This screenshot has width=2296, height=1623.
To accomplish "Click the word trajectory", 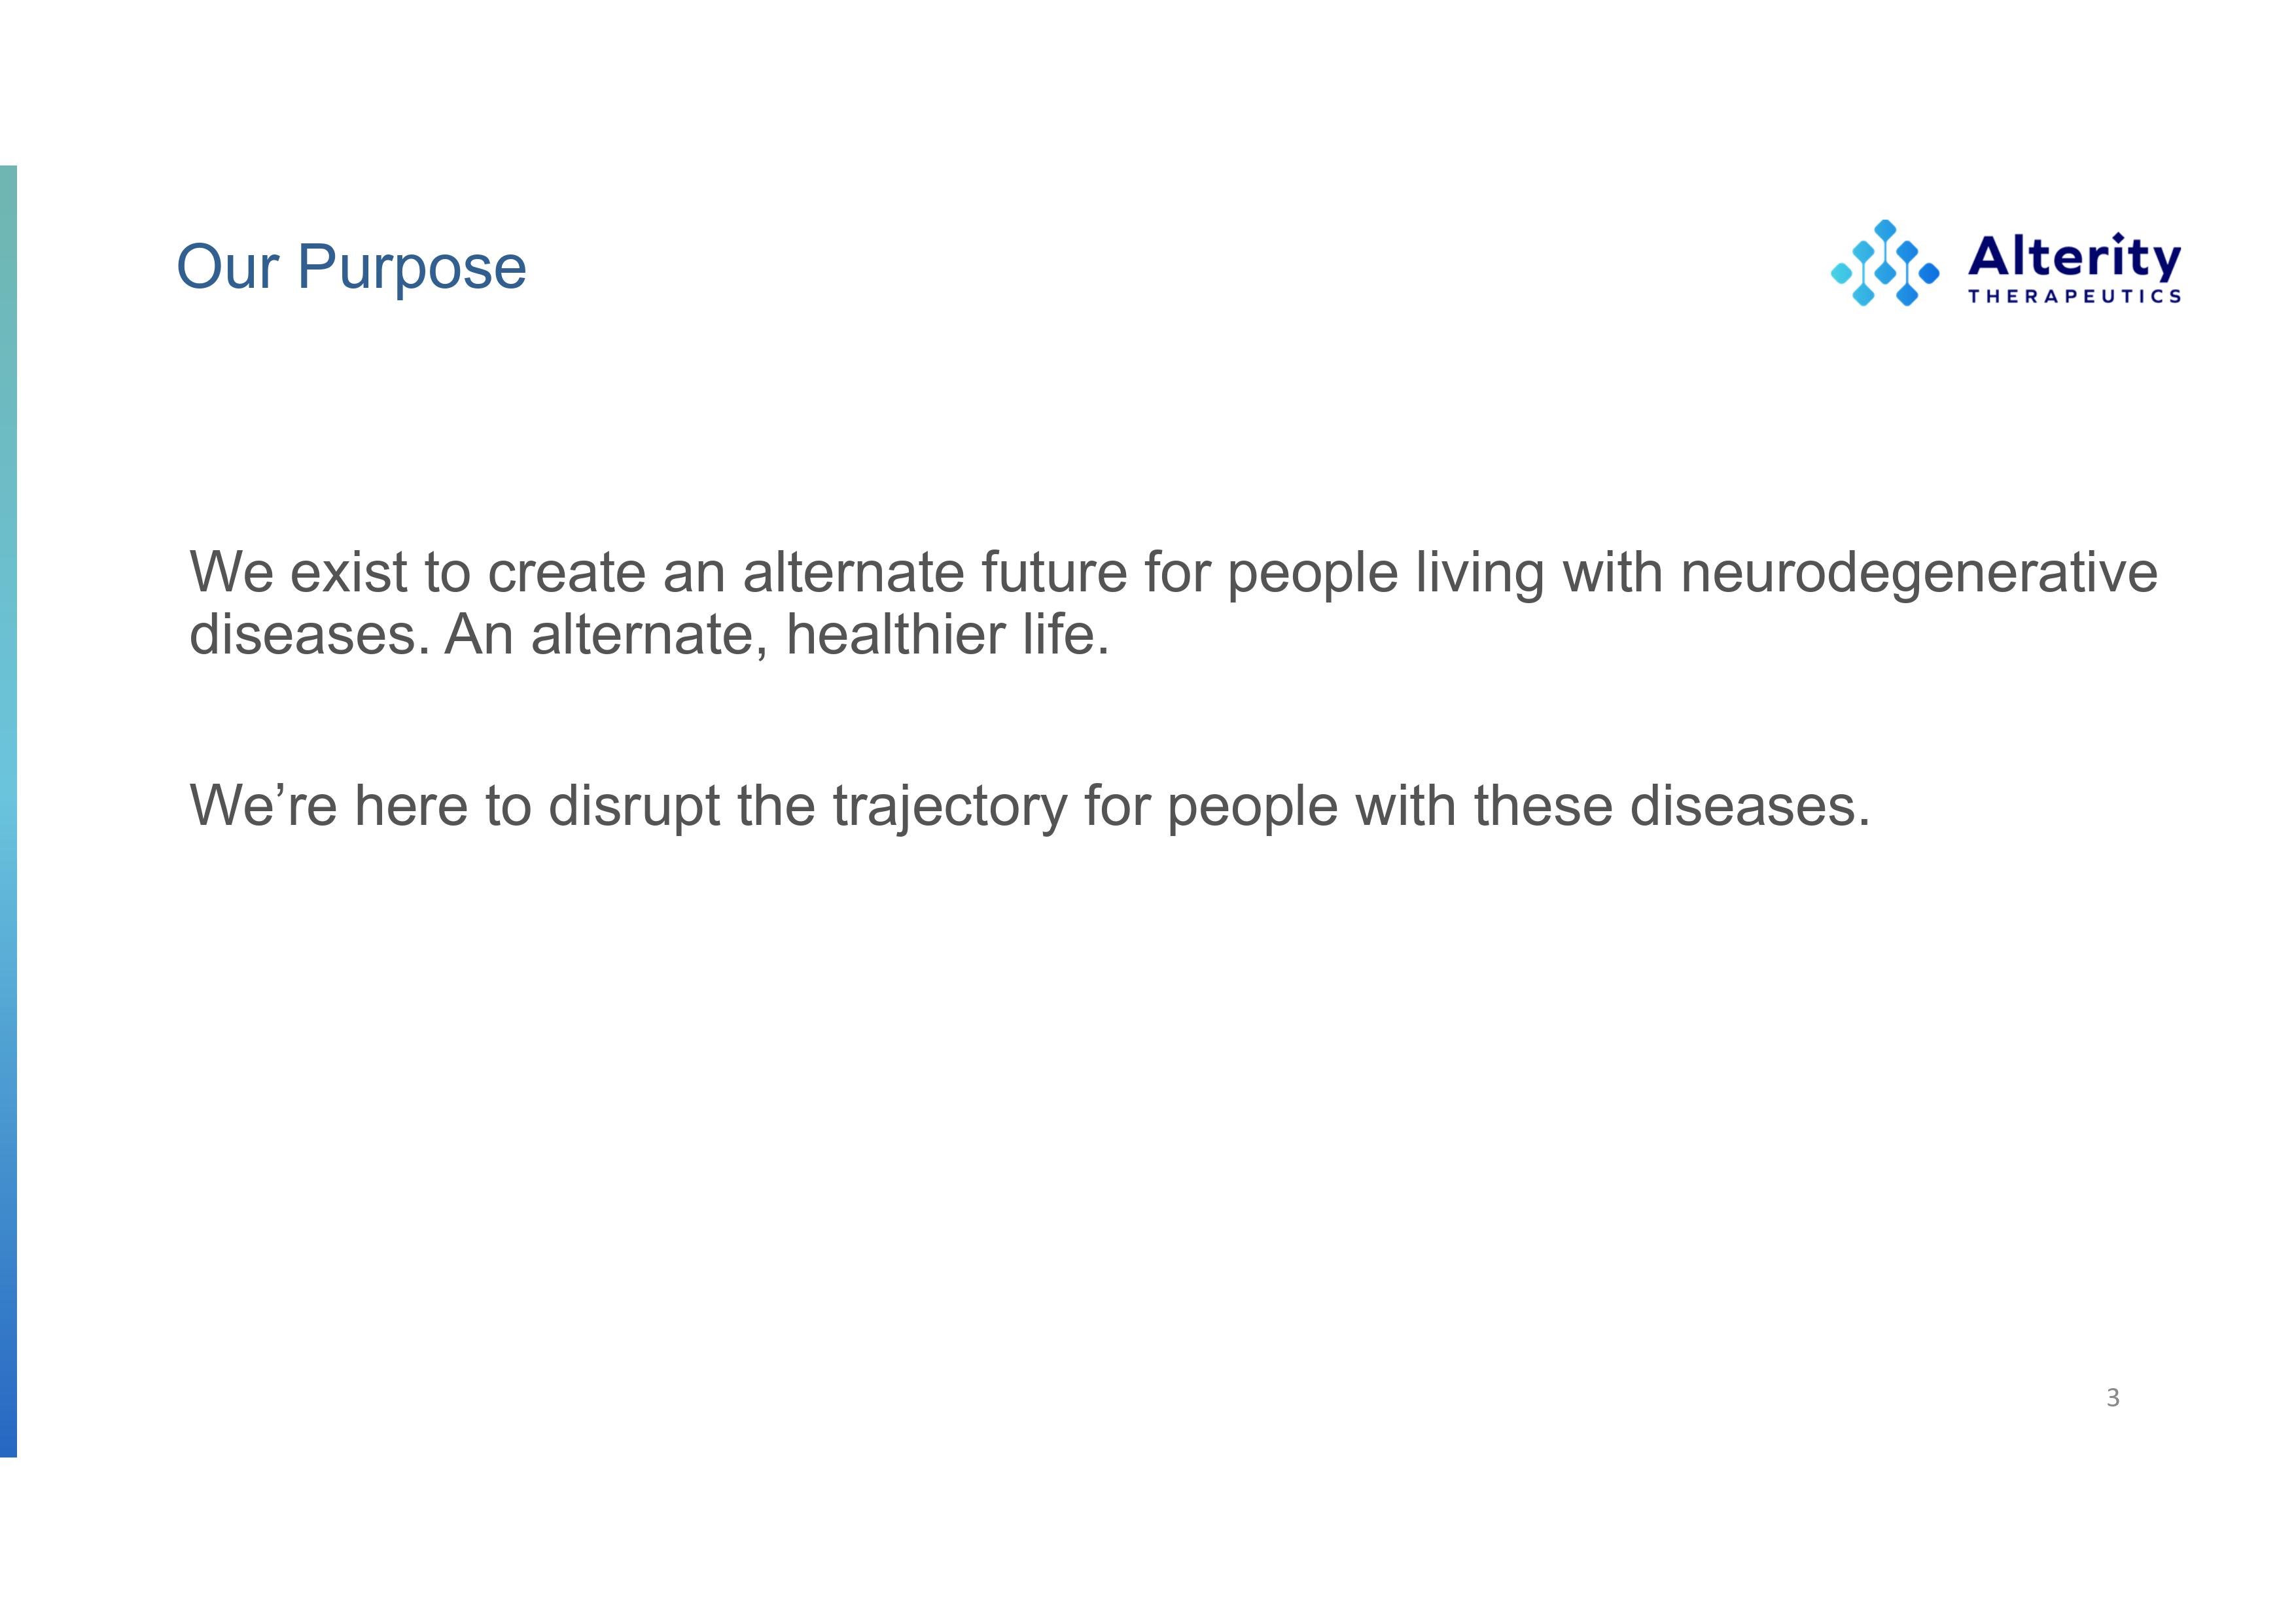I will point(949,806).
